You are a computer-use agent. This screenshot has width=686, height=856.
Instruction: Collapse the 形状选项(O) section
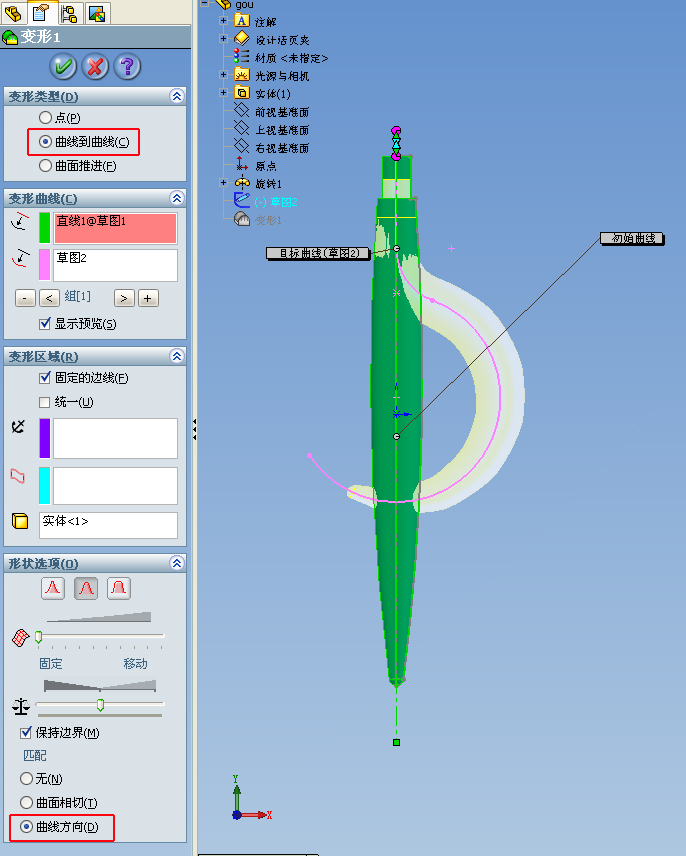[x=177, y=563]
